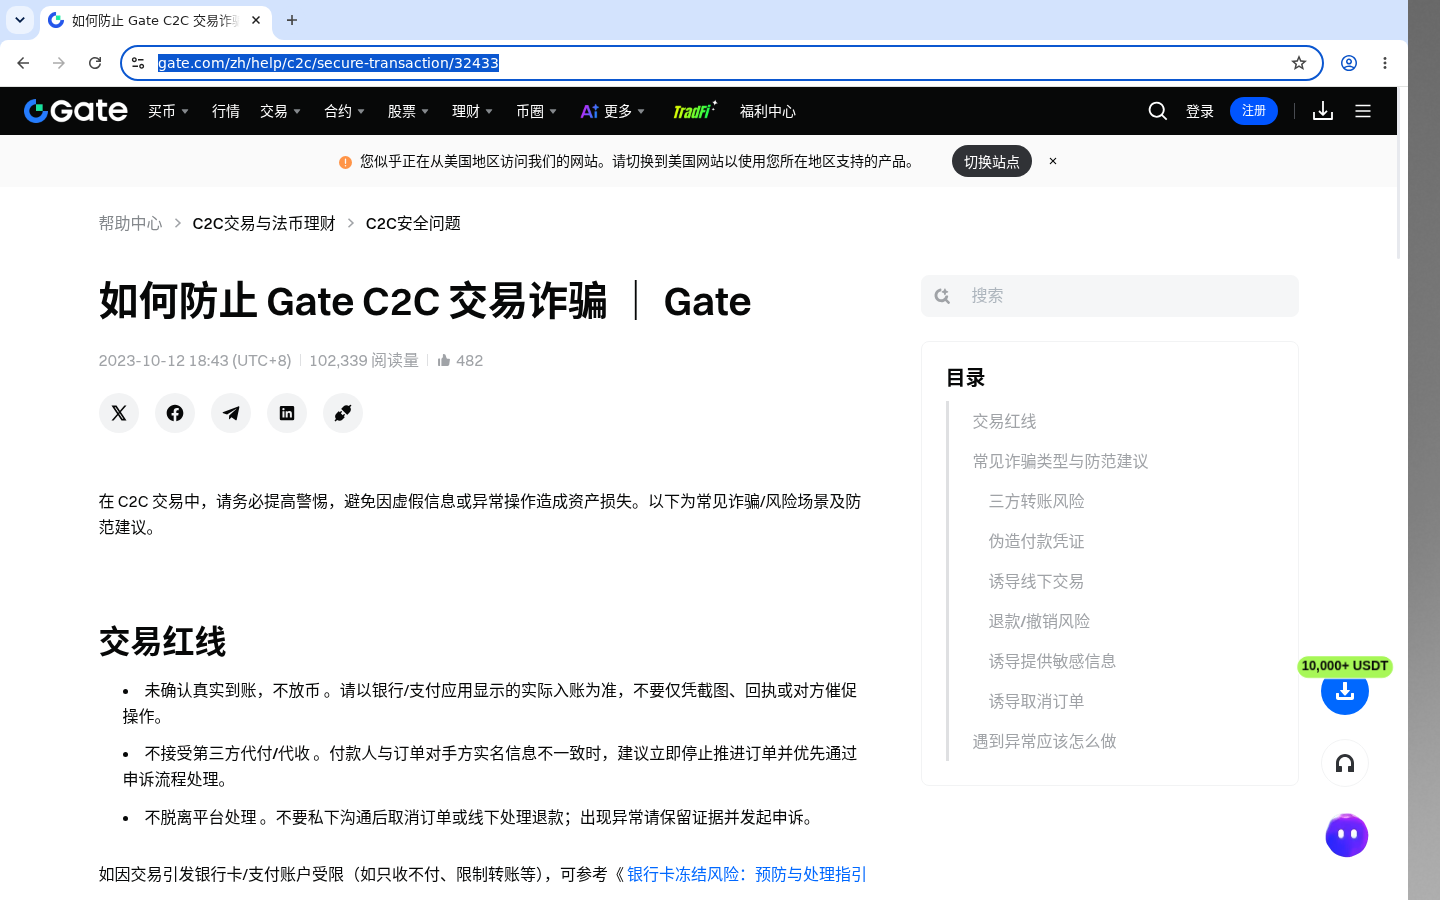Expand the 更多 dropdown menu
This screenshot has width=1440, height=900.
pos(613,111)
